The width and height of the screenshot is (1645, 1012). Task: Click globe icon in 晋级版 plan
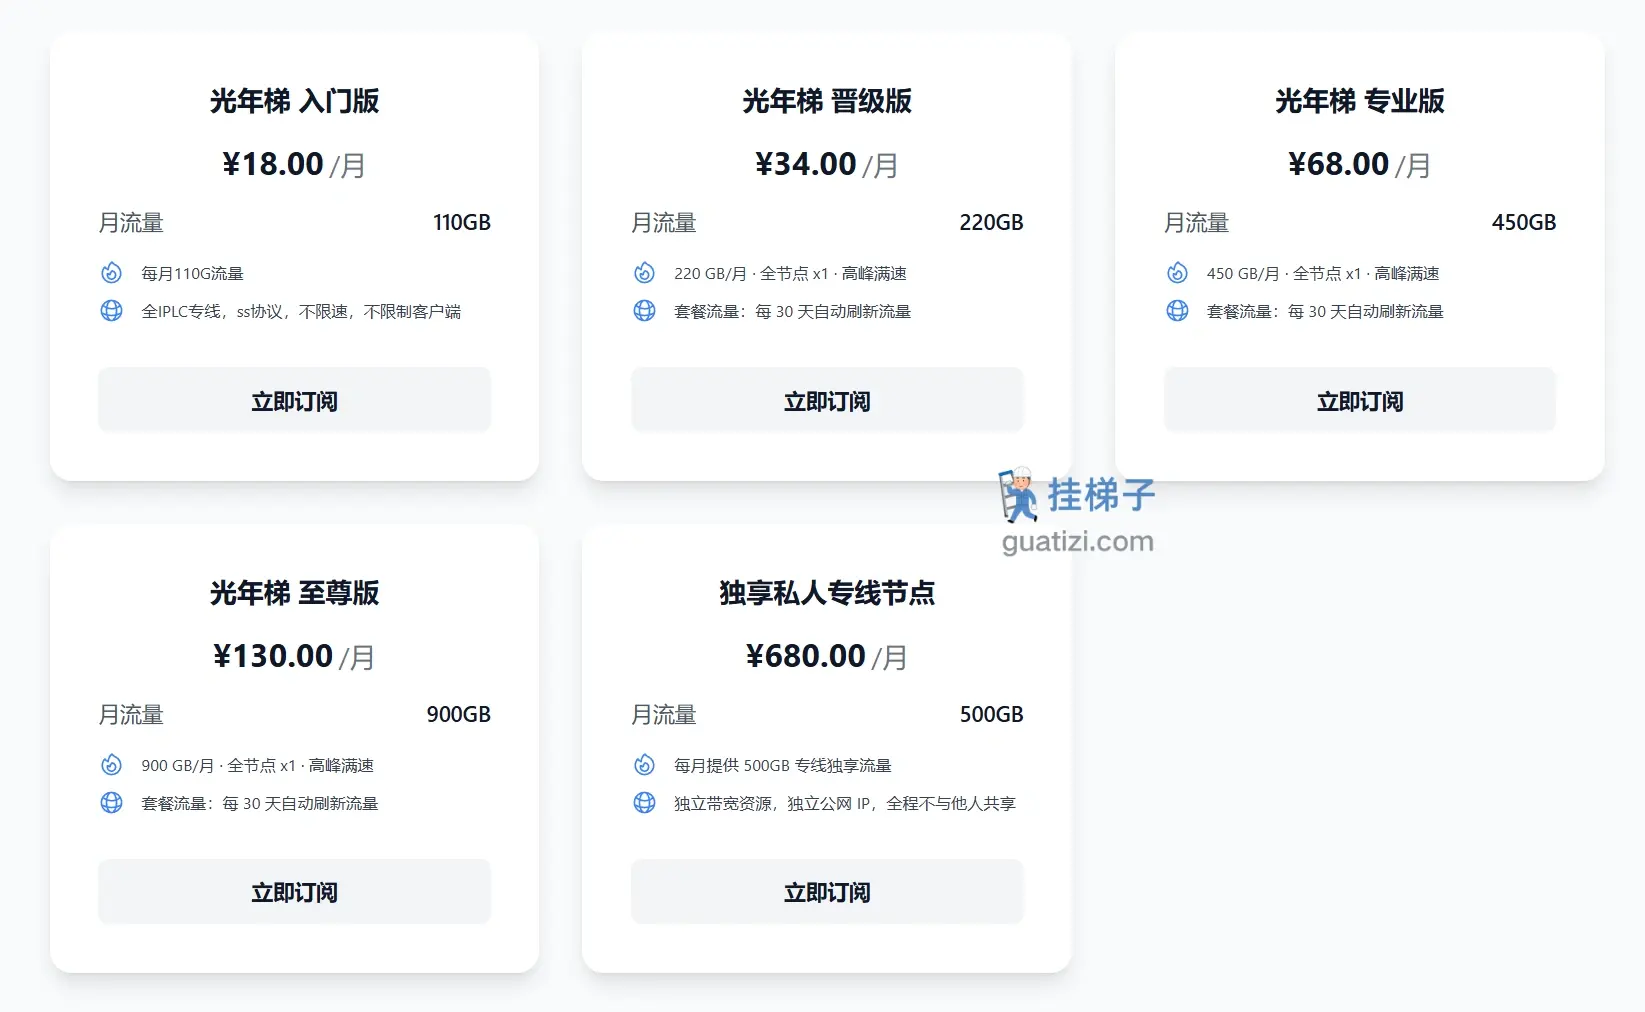pyautogui.click(x=644, y=311)
